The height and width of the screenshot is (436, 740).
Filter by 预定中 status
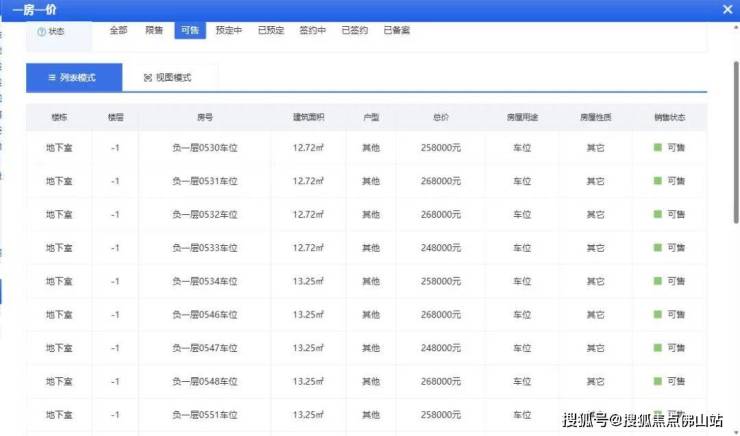229,31
